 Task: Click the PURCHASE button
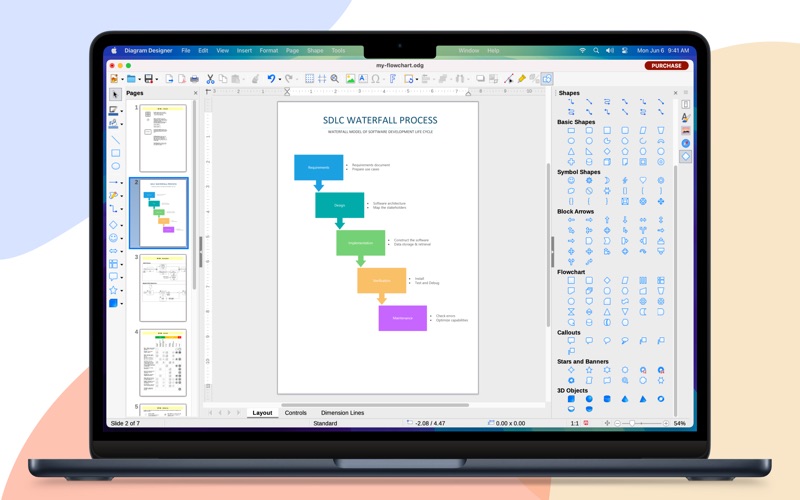point(666,65)
